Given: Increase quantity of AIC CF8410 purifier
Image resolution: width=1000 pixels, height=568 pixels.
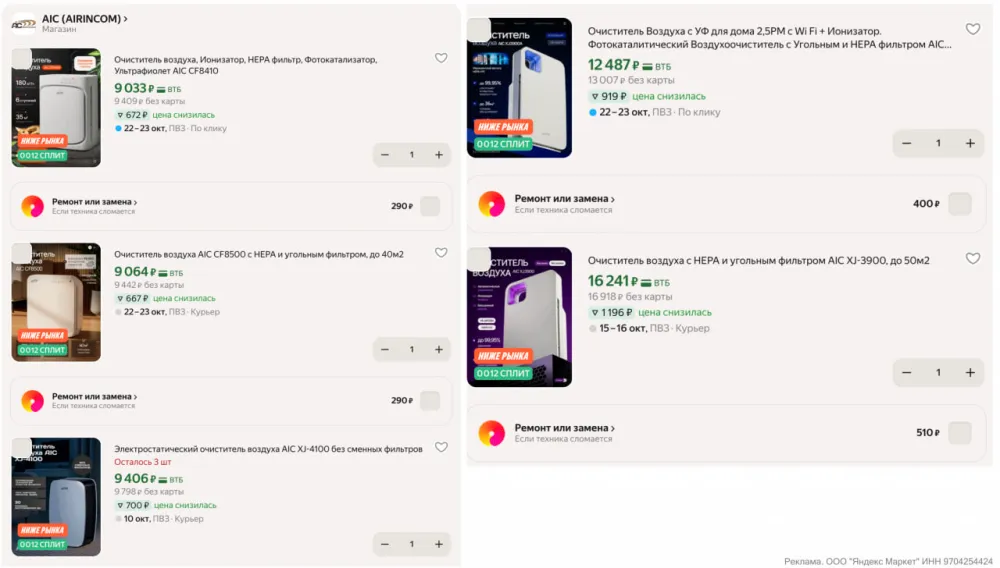Looking at the screenshot, I should (439, 155).
